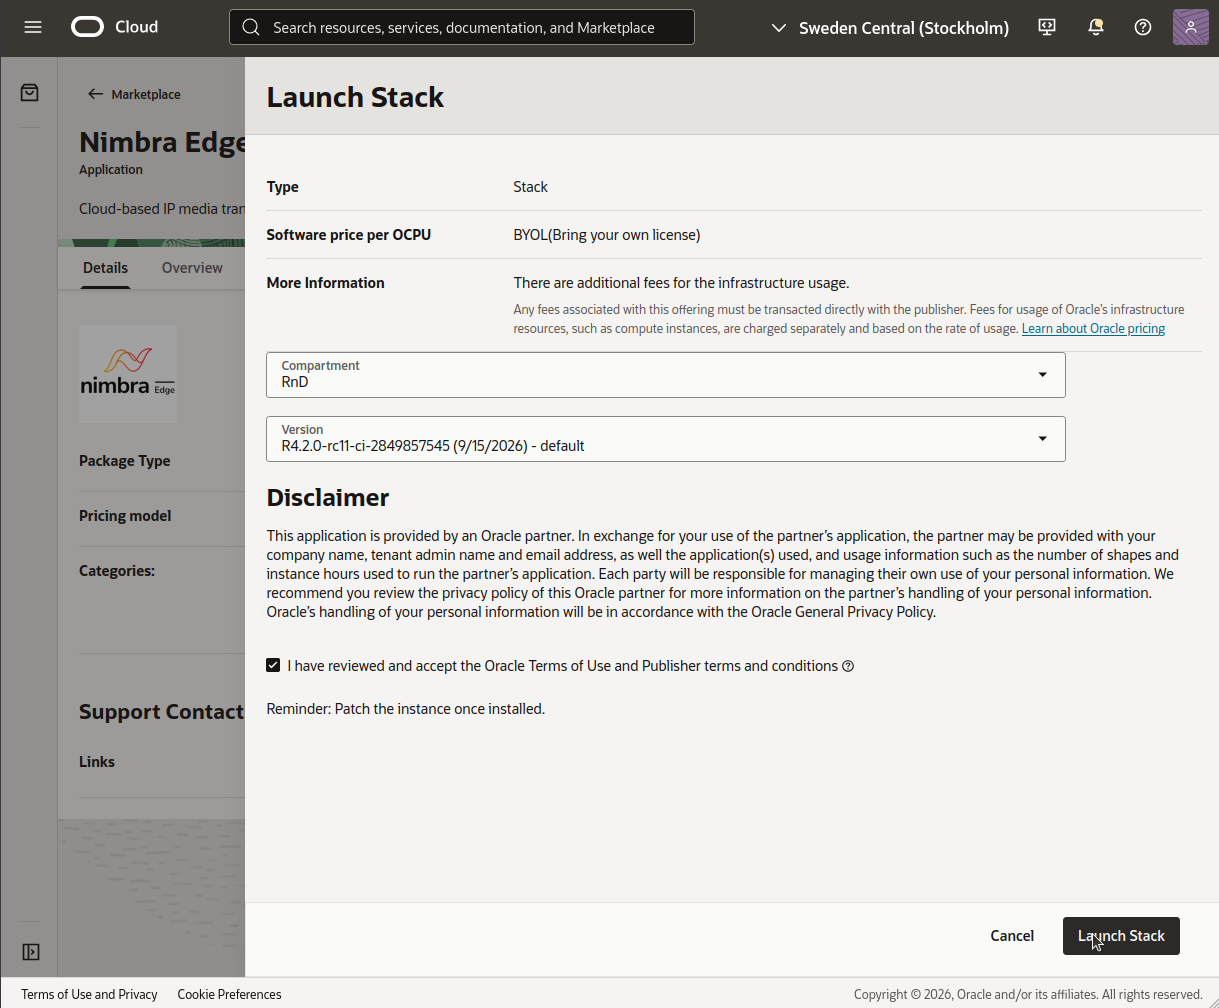Open the help question mark menu

coord(1143,27)
